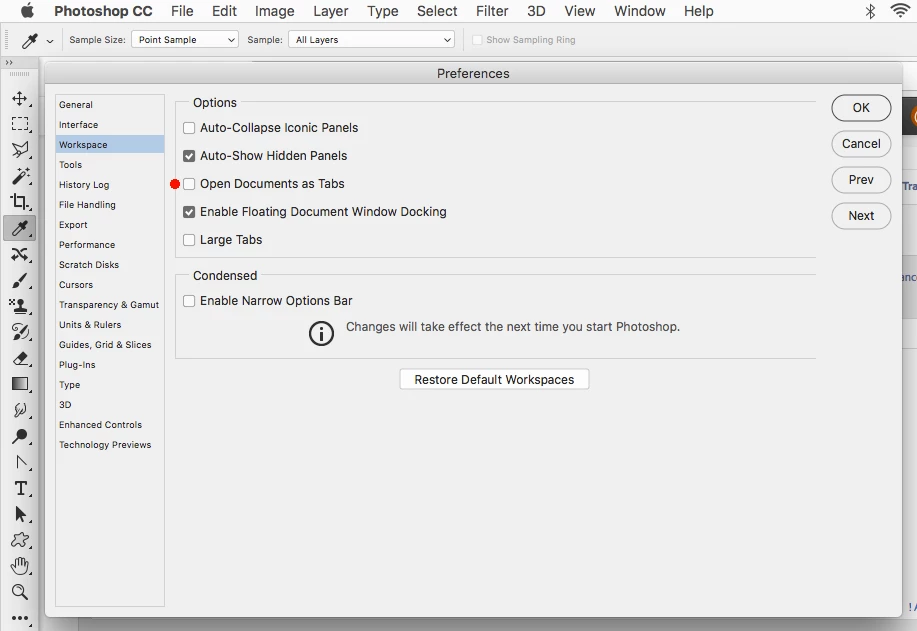917x631 pixels.
Task: Toggle Show Sampling Ring checkbox
Action: tap(477, 40)
